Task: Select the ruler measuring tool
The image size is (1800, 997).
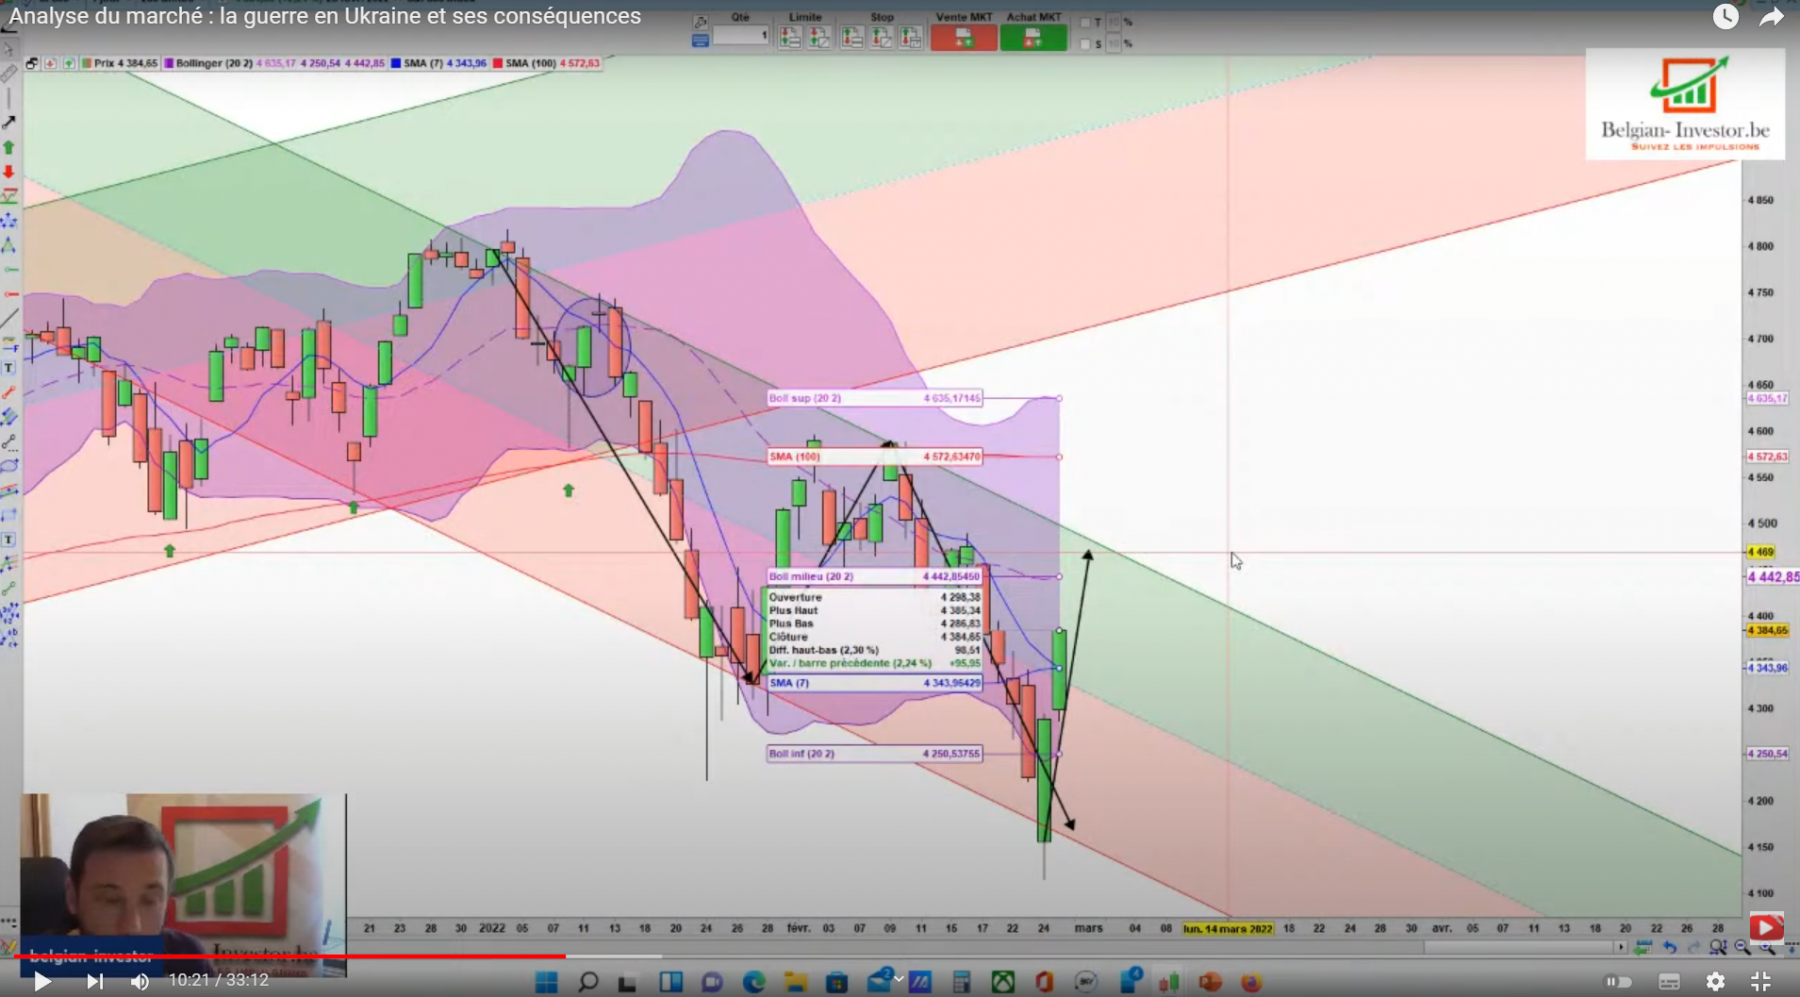Action: (x=9, y=73)
